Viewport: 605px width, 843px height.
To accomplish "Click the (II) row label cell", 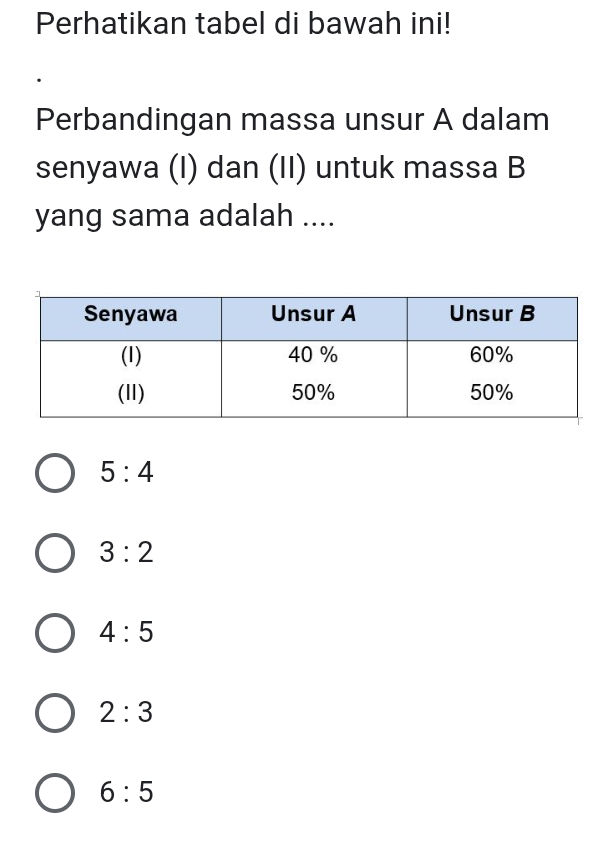I will [130, 390].
